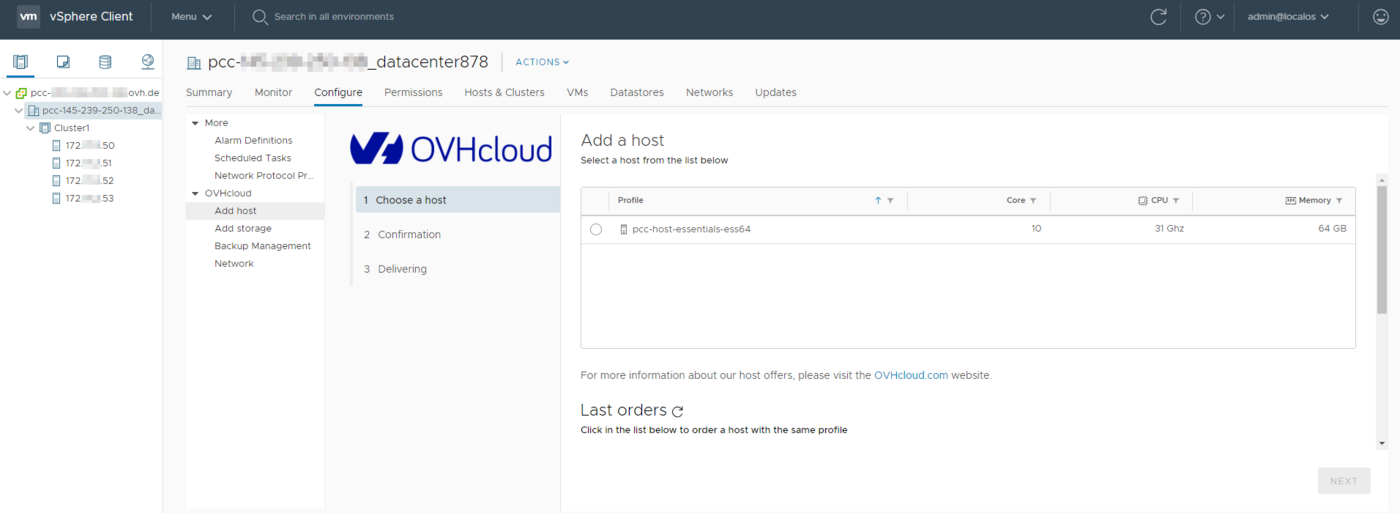This screenshot has height=513, width=1400.
Task: Refresh the Last orders list
Action: tap(678, 411)
